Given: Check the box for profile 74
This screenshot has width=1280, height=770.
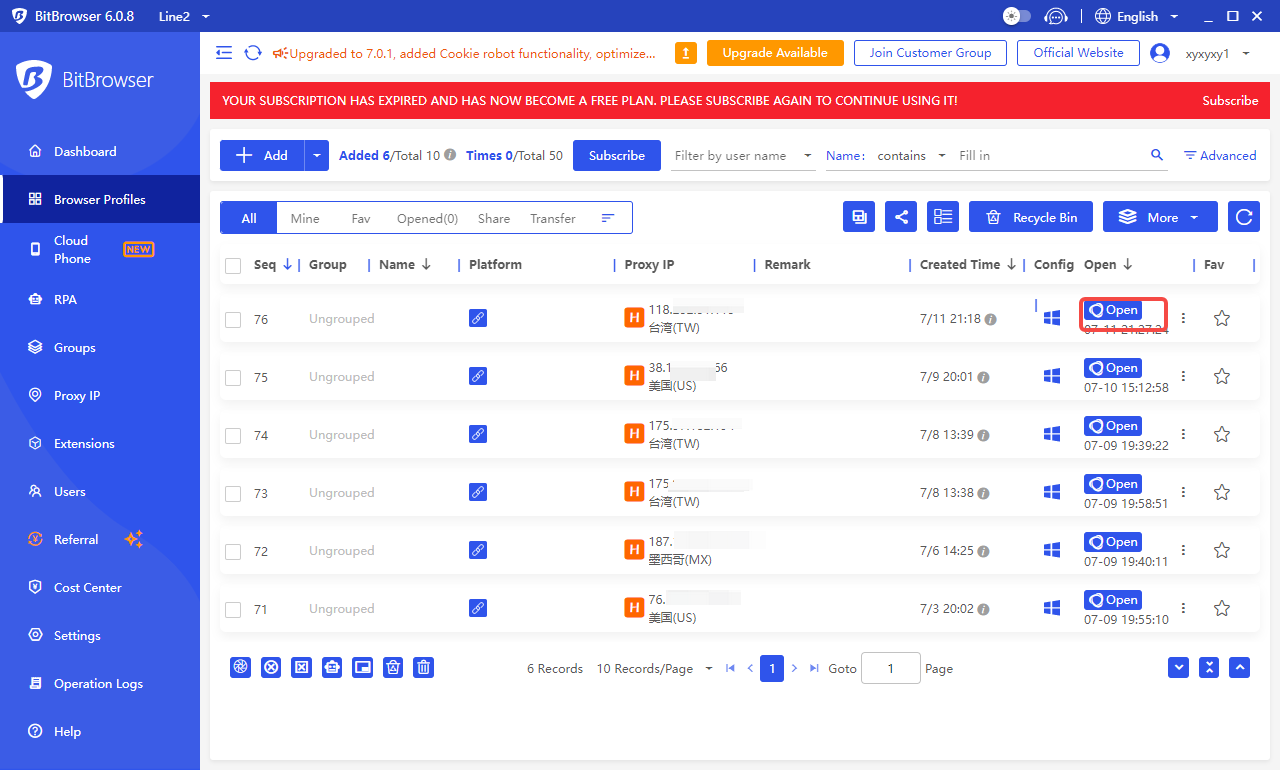Looking at the screenshot, I should (233, 435).
